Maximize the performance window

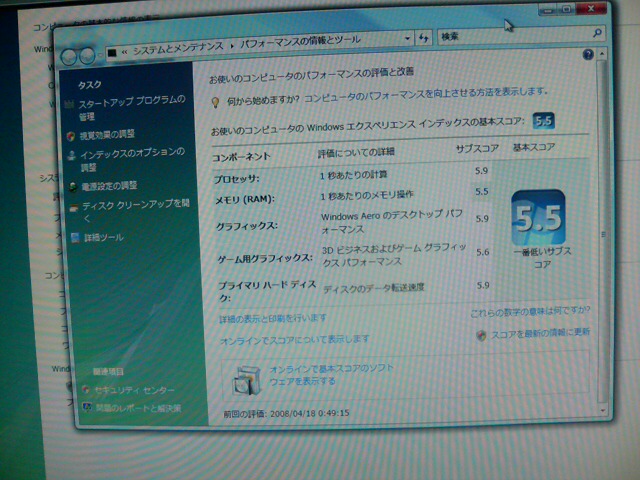(567, 9)
